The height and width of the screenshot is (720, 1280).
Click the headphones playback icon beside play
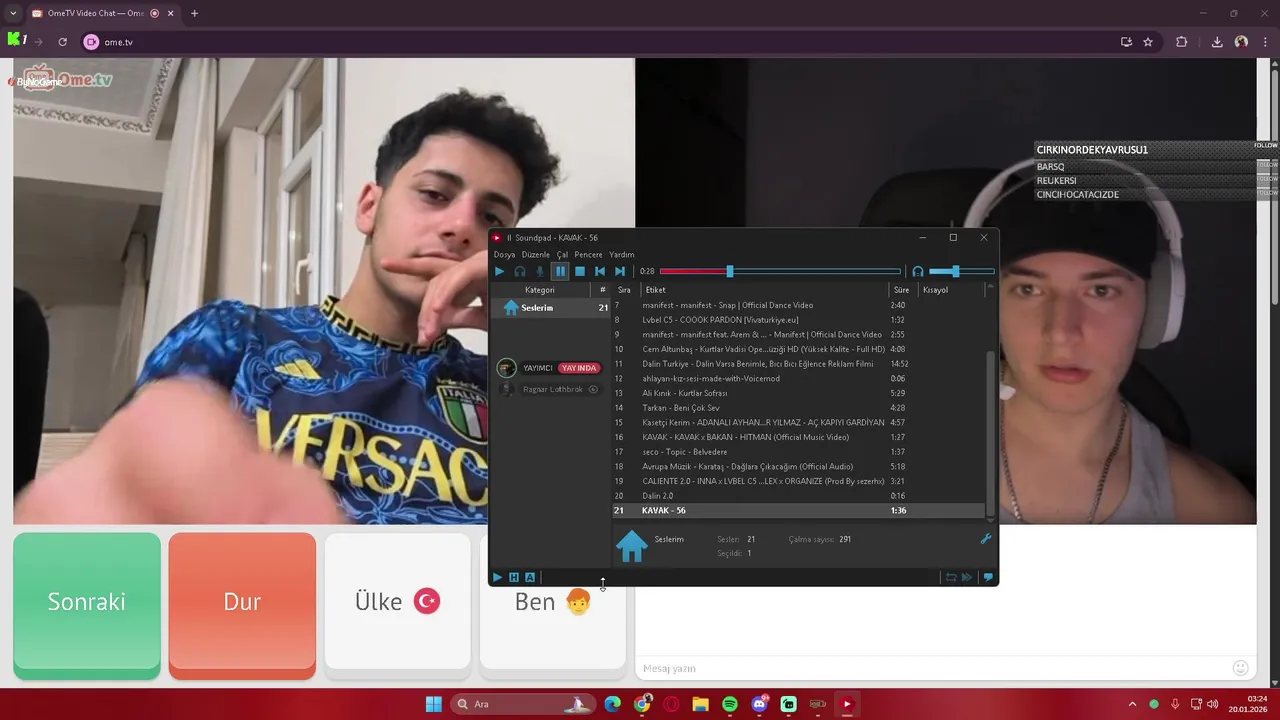pyautogui.click(x=520, y=271)
